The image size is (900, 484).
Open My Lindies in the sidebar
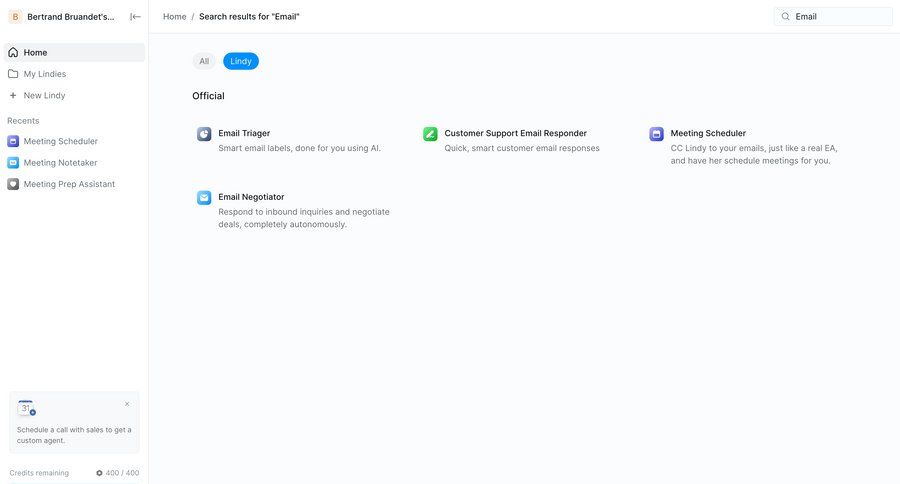(74, 73)
